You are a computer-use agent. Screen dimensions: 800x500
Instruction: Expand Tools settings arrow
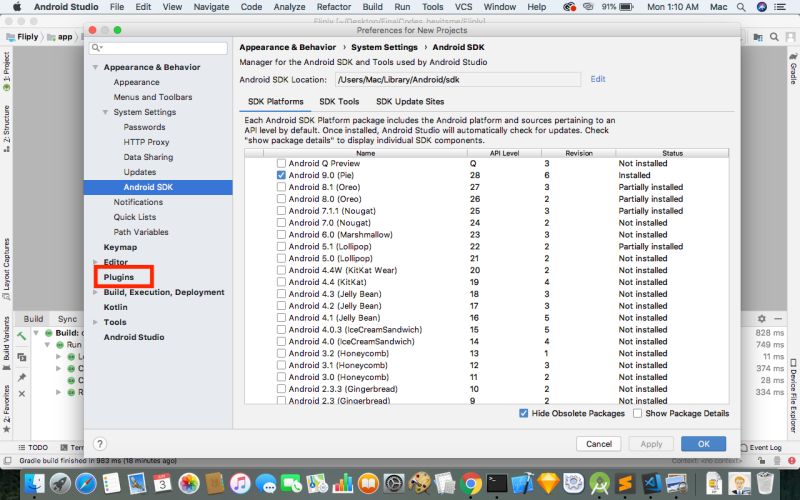click(x=95, y=322)
